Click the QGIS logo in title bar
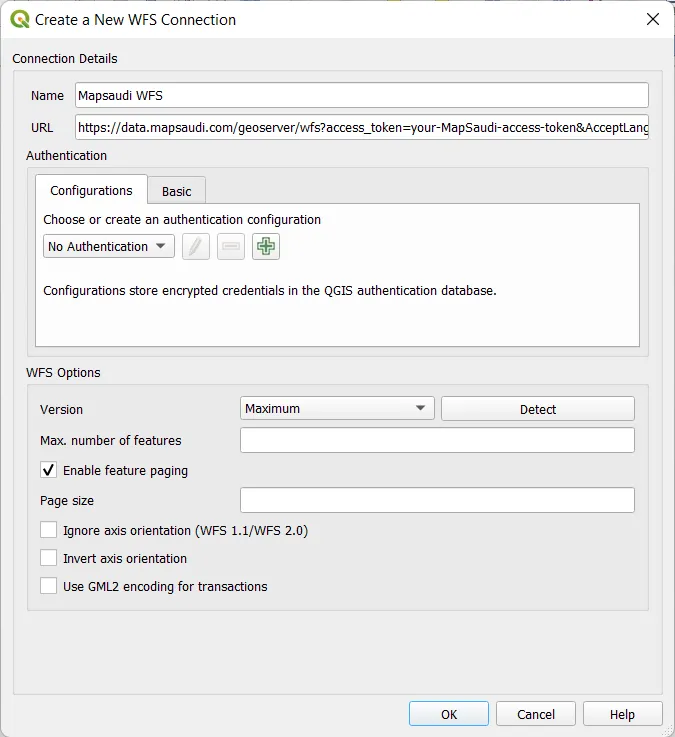The image size is (675, 737). 19,19
